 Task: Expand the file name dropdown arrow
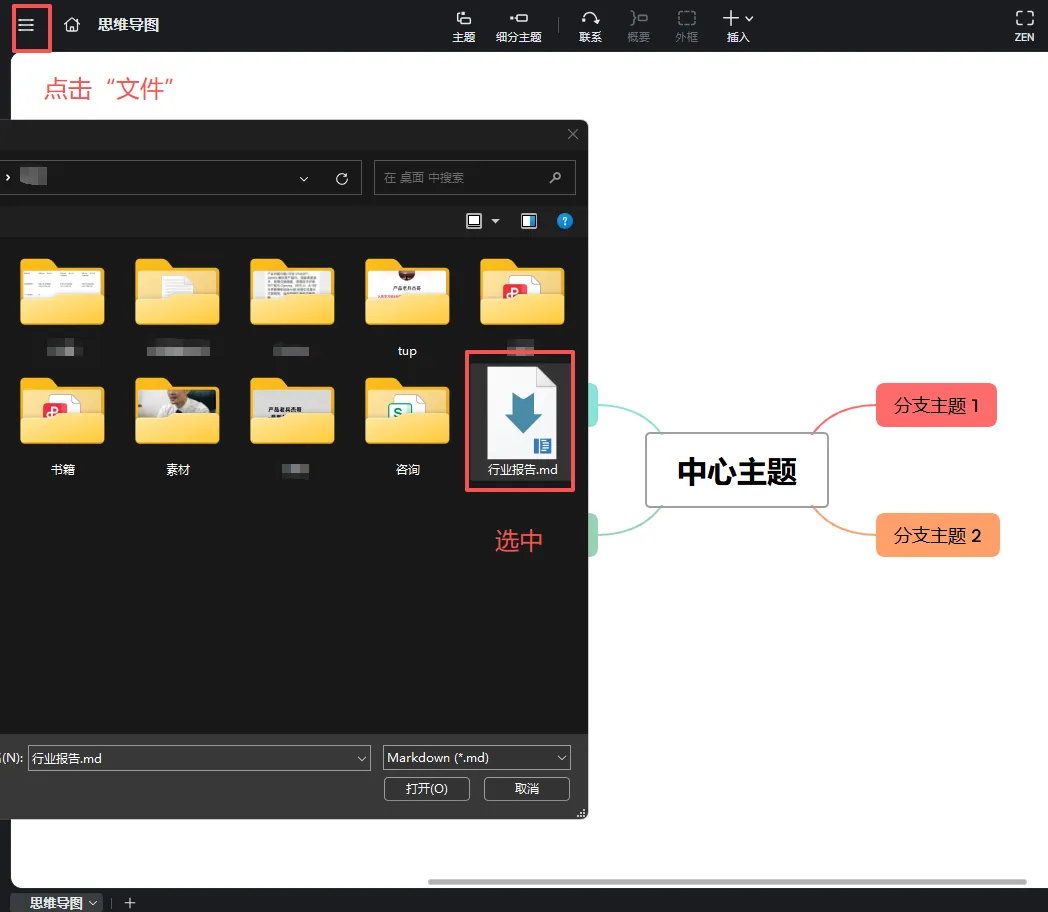pos(362,758)
